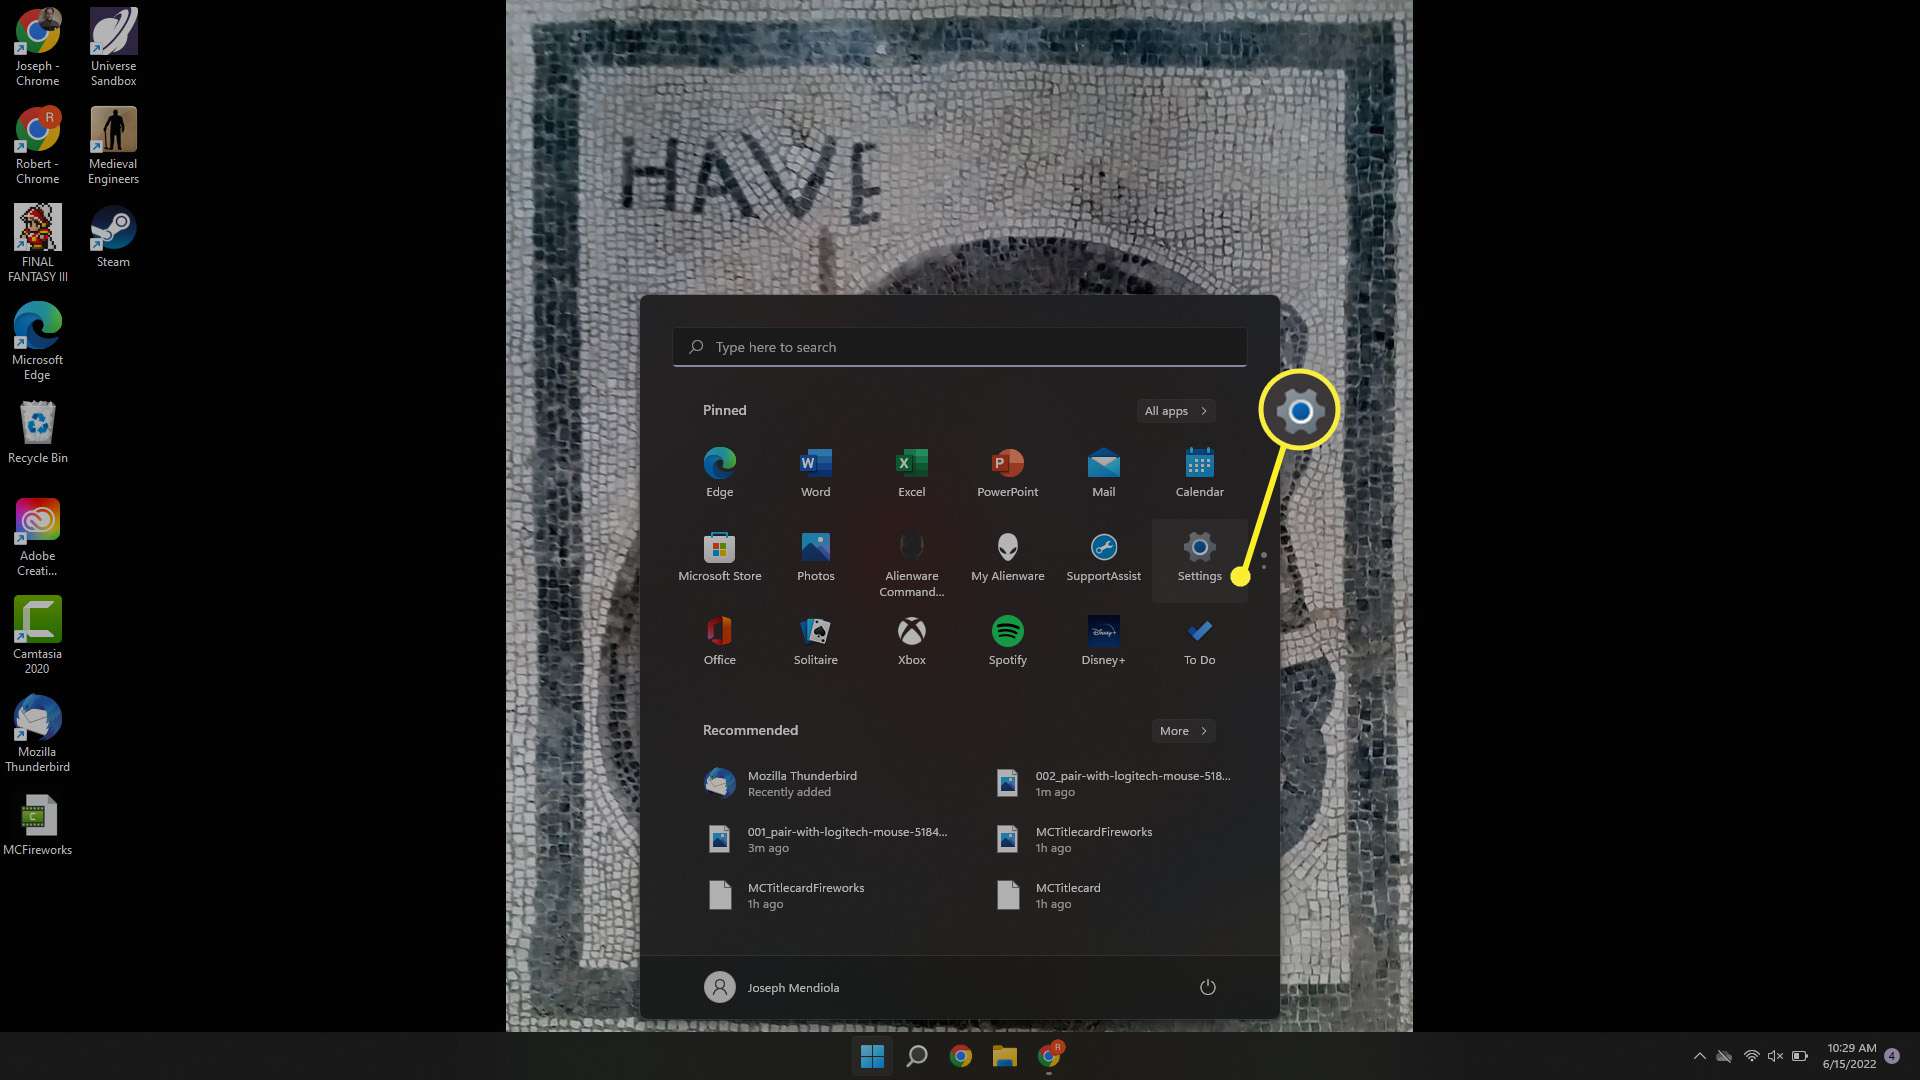Expand search input field
1920x1080 pixels.
click(x=959, y=345)
